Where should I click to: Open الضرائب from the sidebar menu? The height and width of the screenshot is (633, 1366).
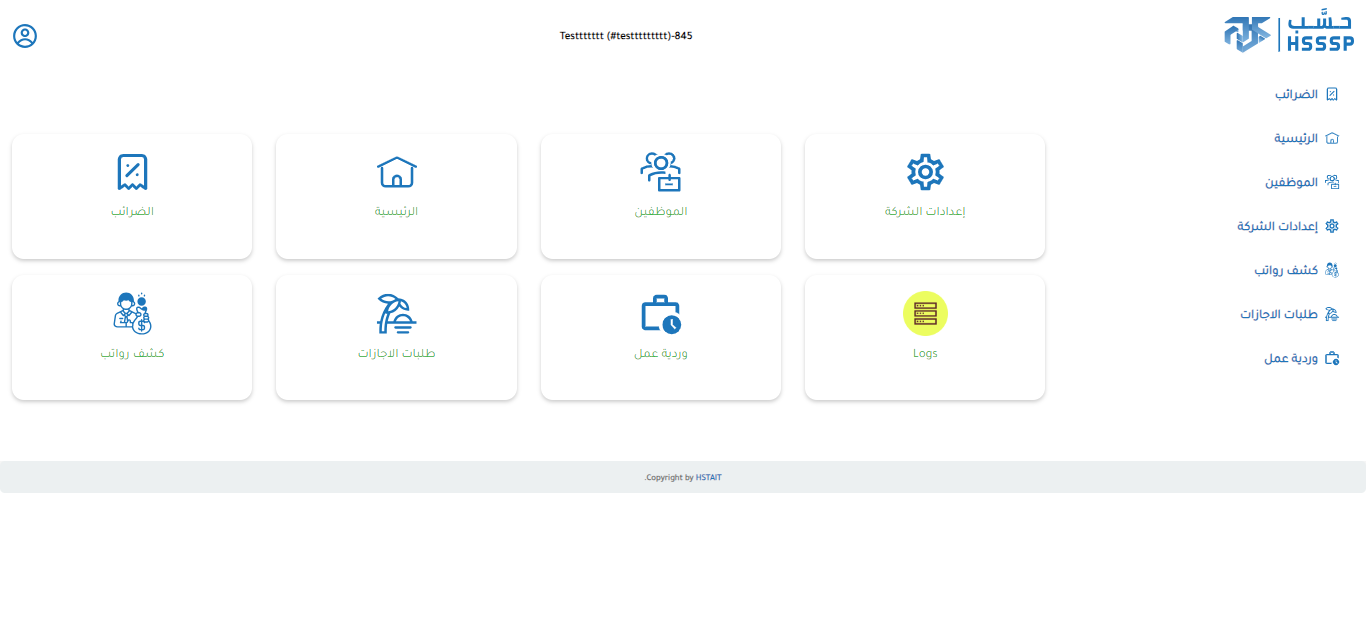pos(1296,94)
